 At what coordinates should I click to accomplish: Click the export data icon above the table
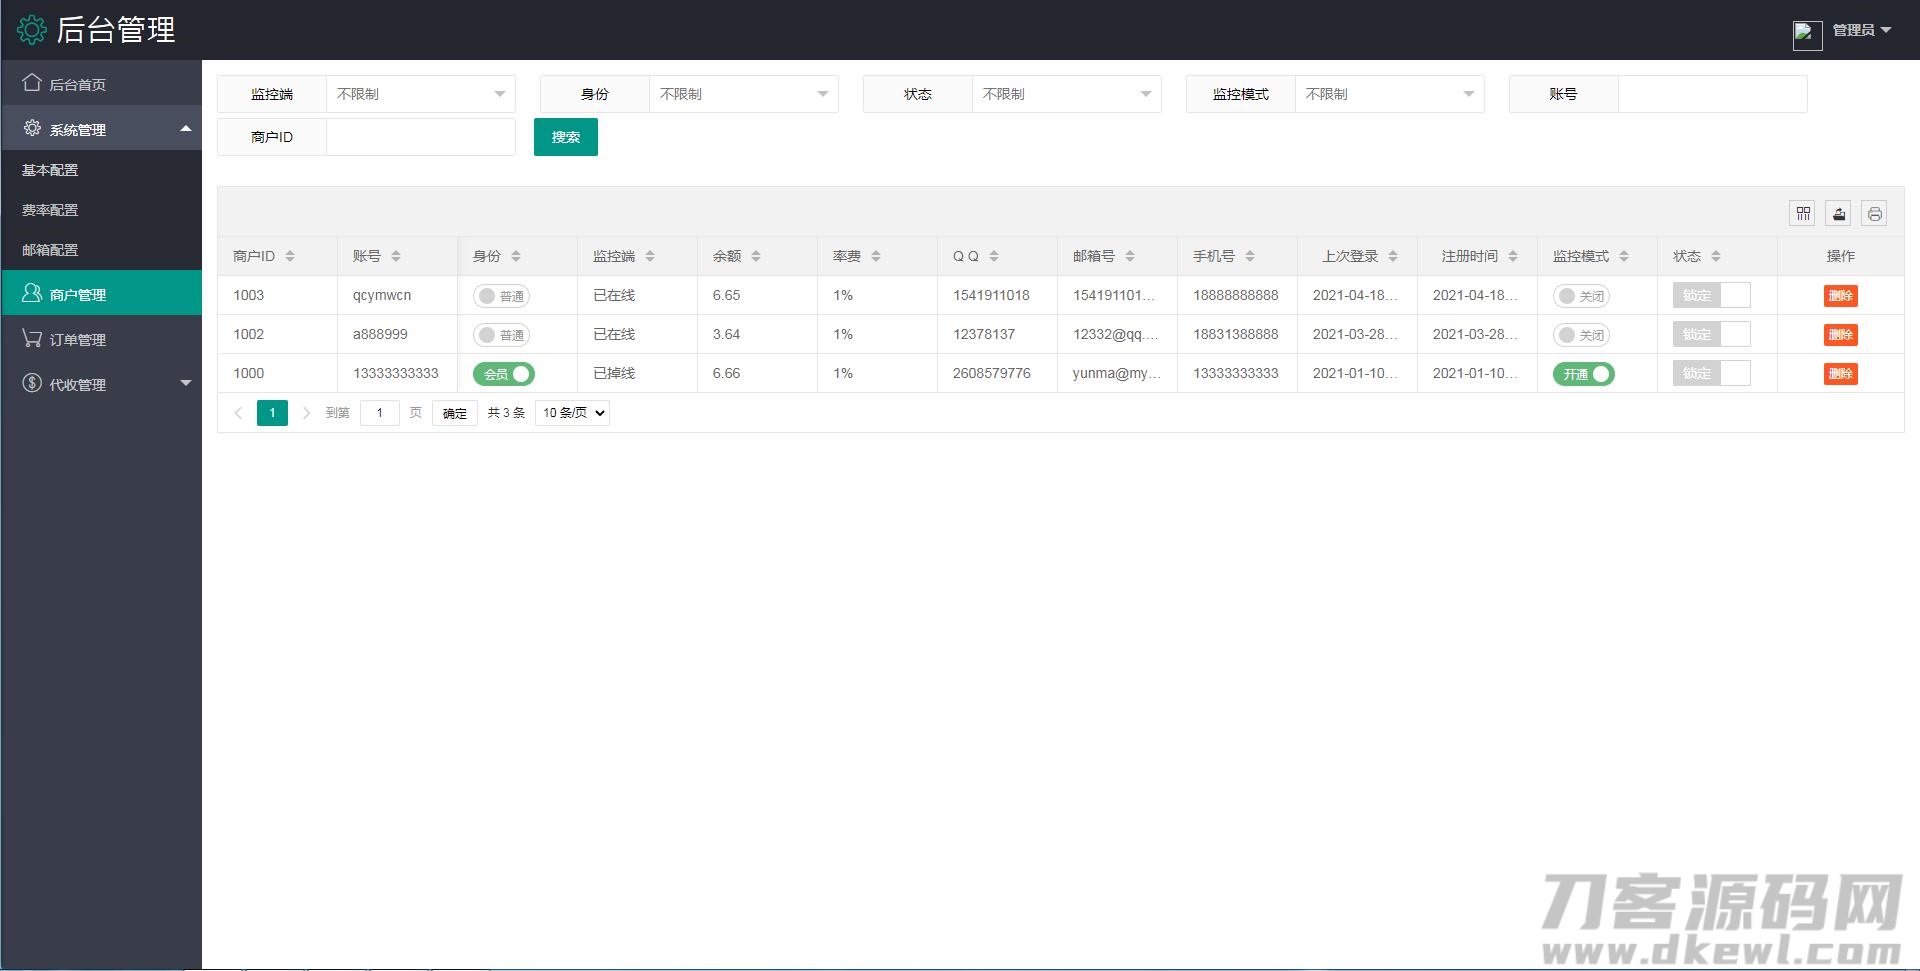click(x=1838, y=213)
